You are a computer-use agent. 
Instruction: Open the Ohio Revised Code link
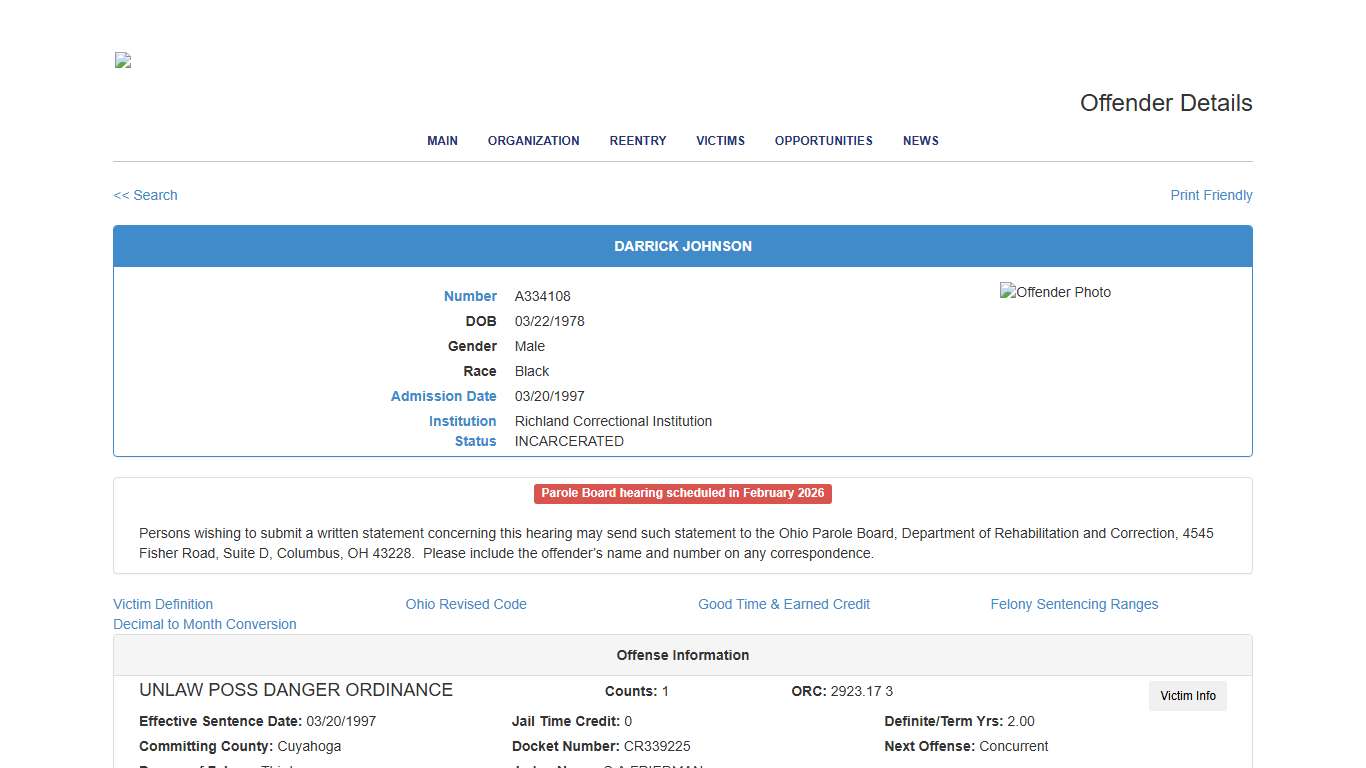(x=466, y=604)
